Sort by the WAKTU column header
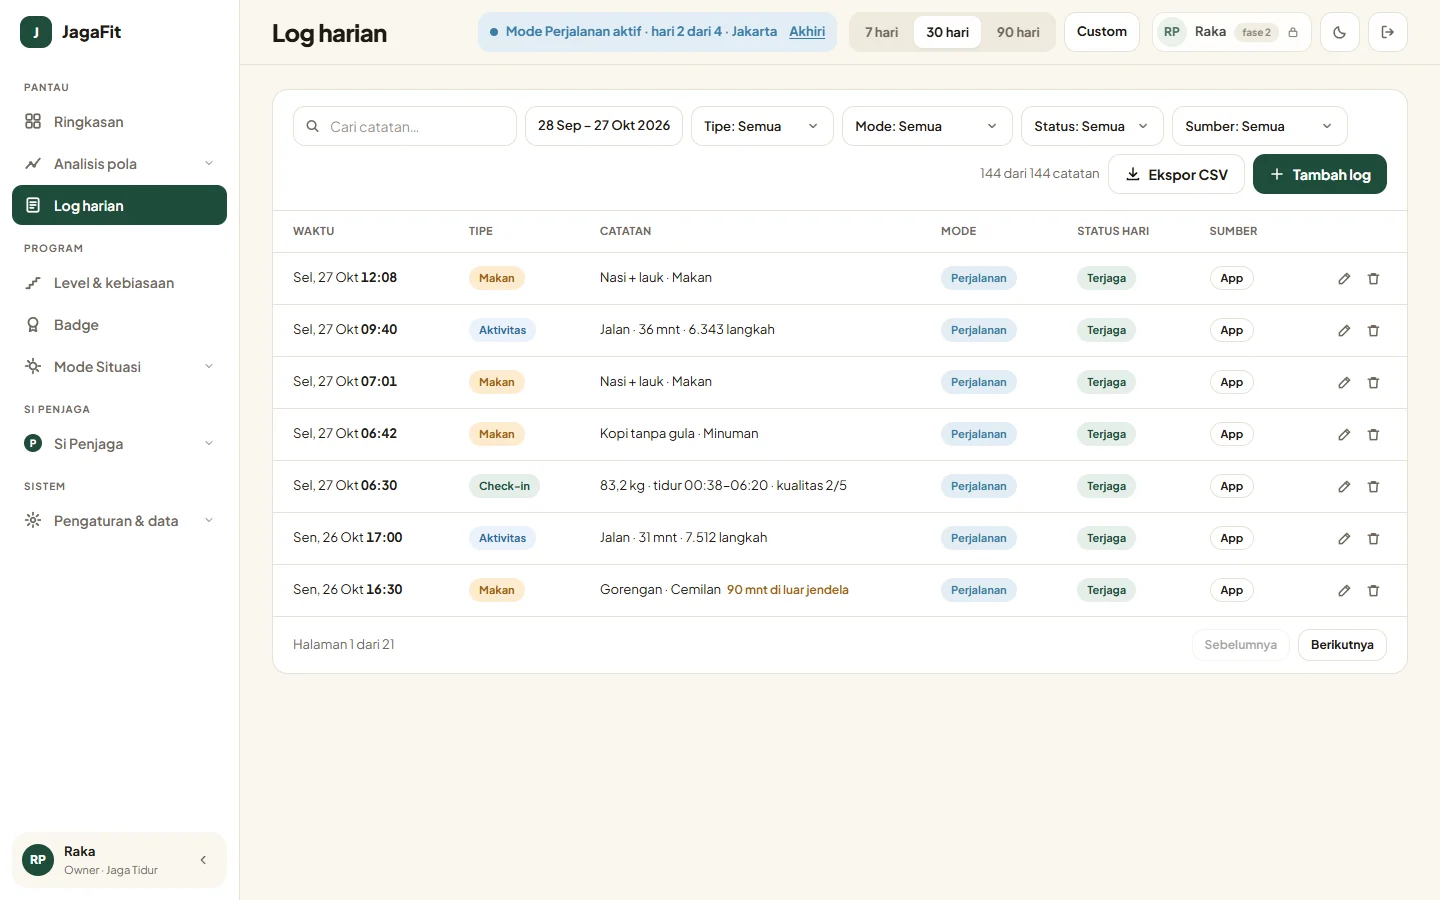 pos(314,231)
